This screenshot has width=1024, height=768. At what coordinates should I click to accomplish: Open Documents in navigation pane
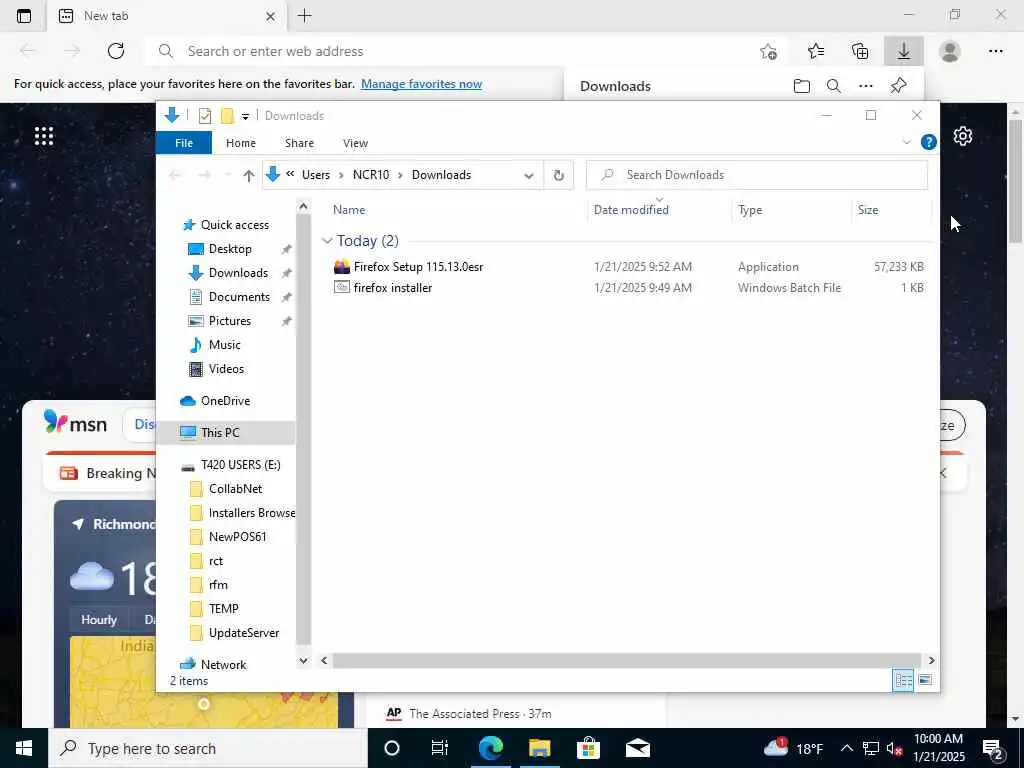tap(239, 296)
